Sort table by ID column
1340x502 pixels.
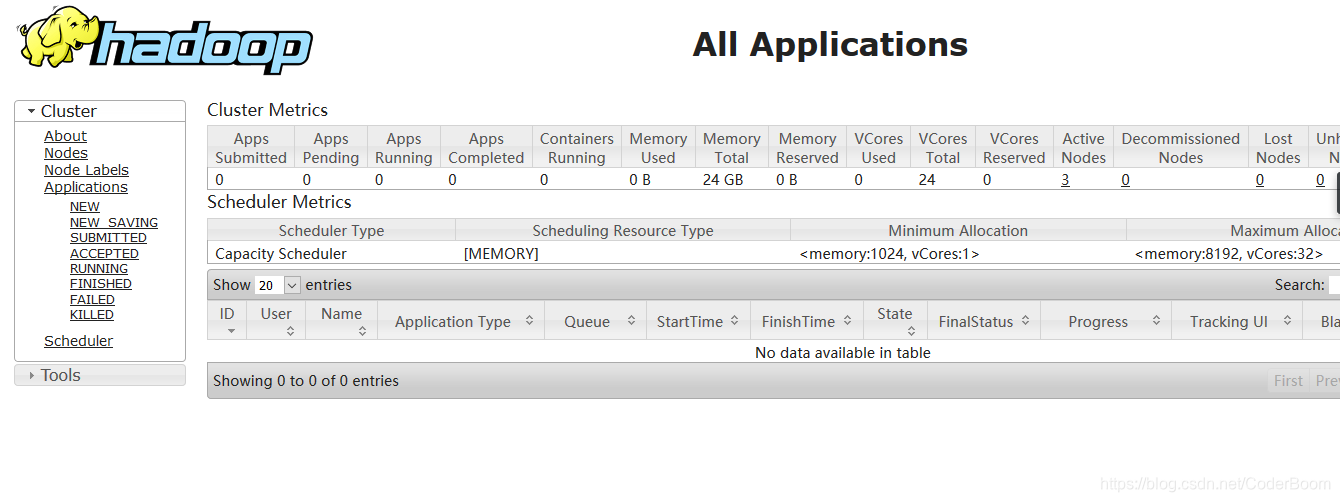(227, 321)
